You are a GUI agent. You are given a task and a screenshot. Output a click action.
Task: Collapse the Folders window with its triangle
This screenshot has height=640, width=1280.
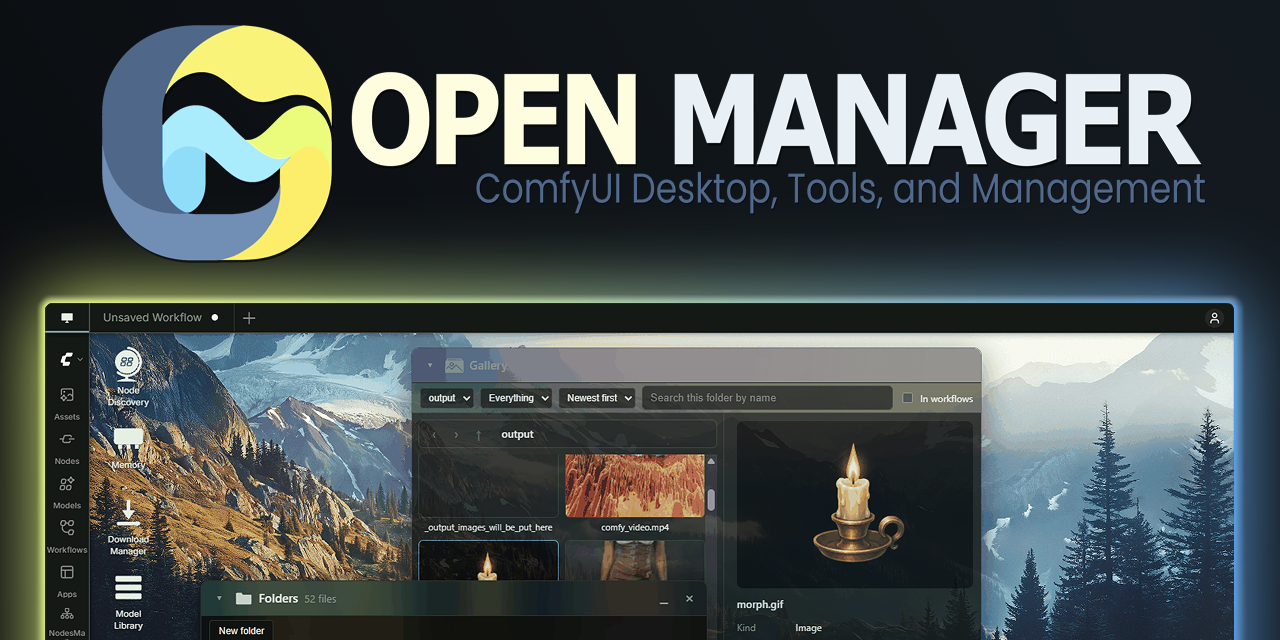[x=219, y=599]
